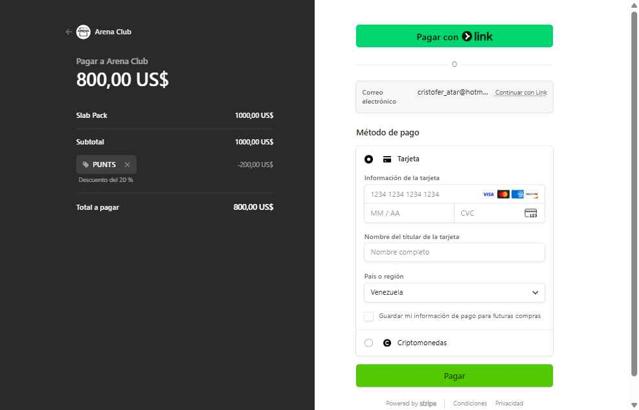Open the Condiciones link

470,403
